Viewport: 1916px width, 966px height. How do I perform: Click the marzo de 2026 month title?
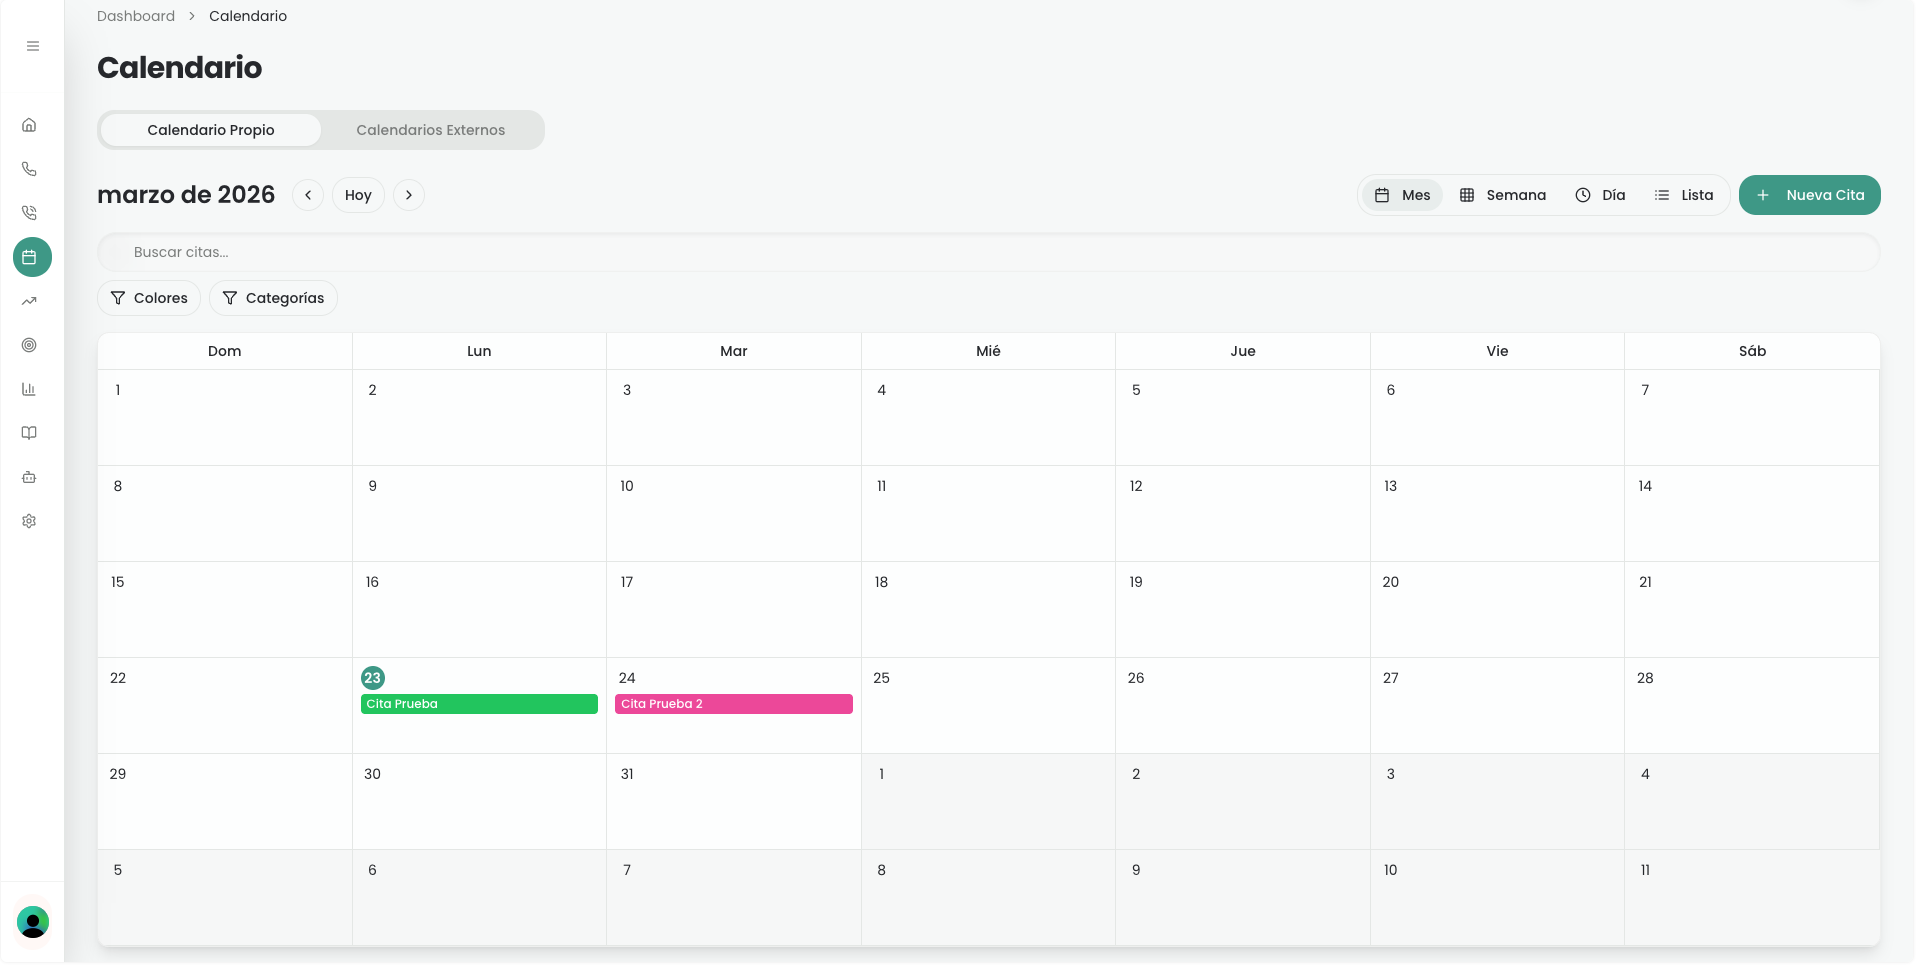[186, 195]
